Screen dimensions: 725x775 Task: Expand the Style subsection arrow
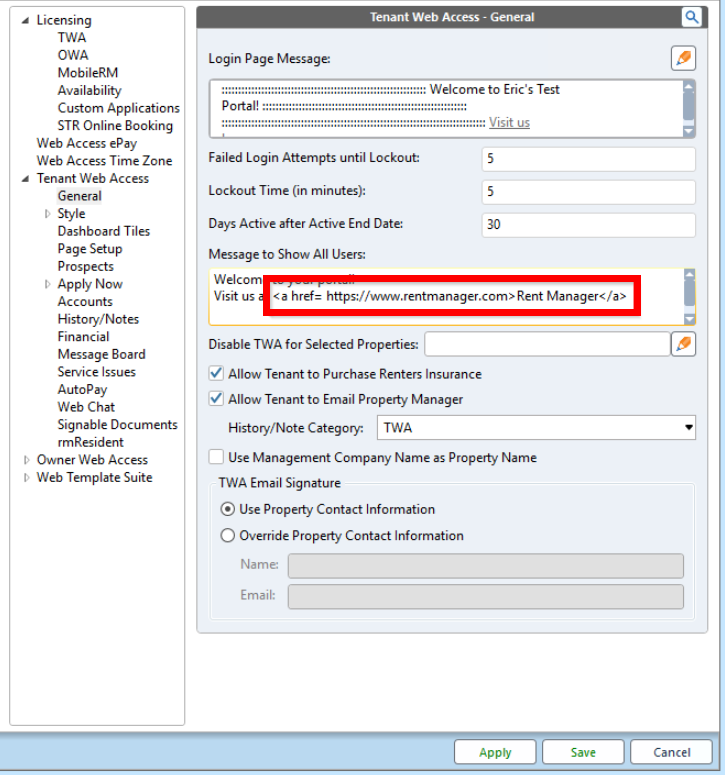47,214
